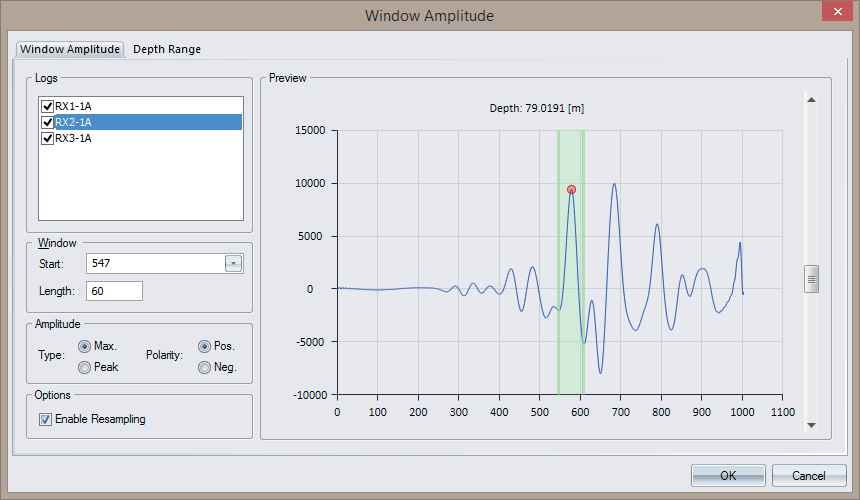This screenshot has width=860, height=500.
Task: Set polarity to Pos.
Action: (x=205, y=346)
